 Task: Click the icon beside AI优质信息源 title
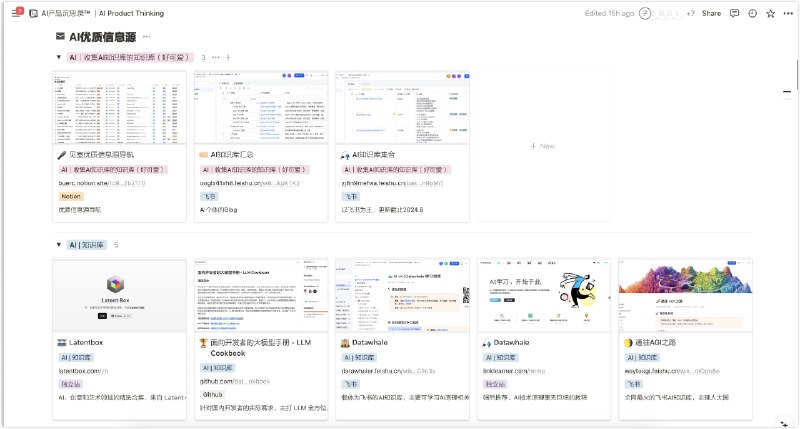pyautogui.click(x=60, y=37)
